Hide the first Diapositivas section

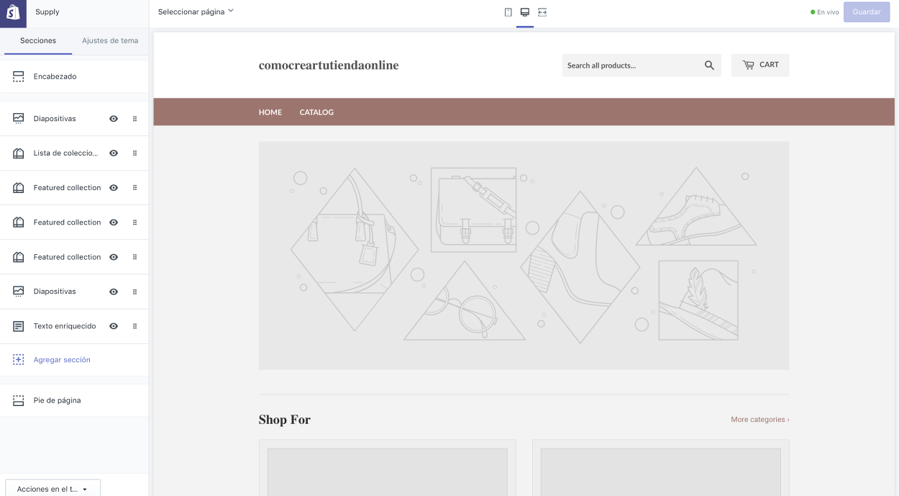point(114,119)
